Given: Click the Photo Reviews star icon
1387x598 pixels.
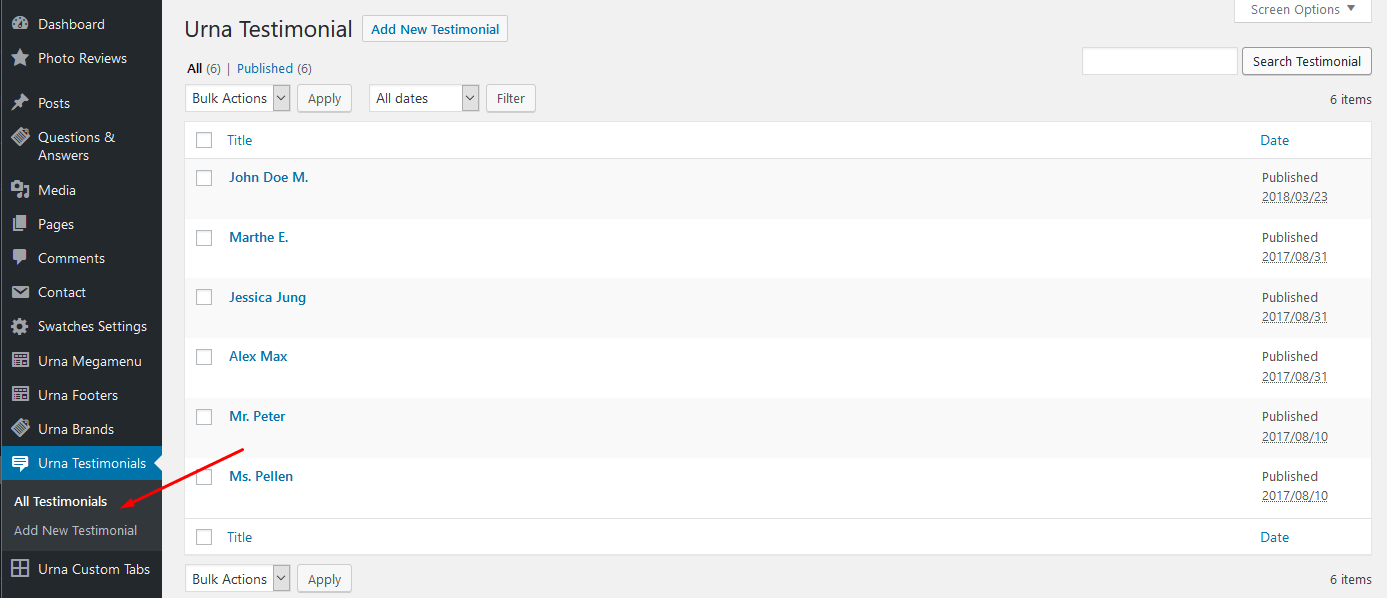Looking at the screenshot, I should 20,58.
